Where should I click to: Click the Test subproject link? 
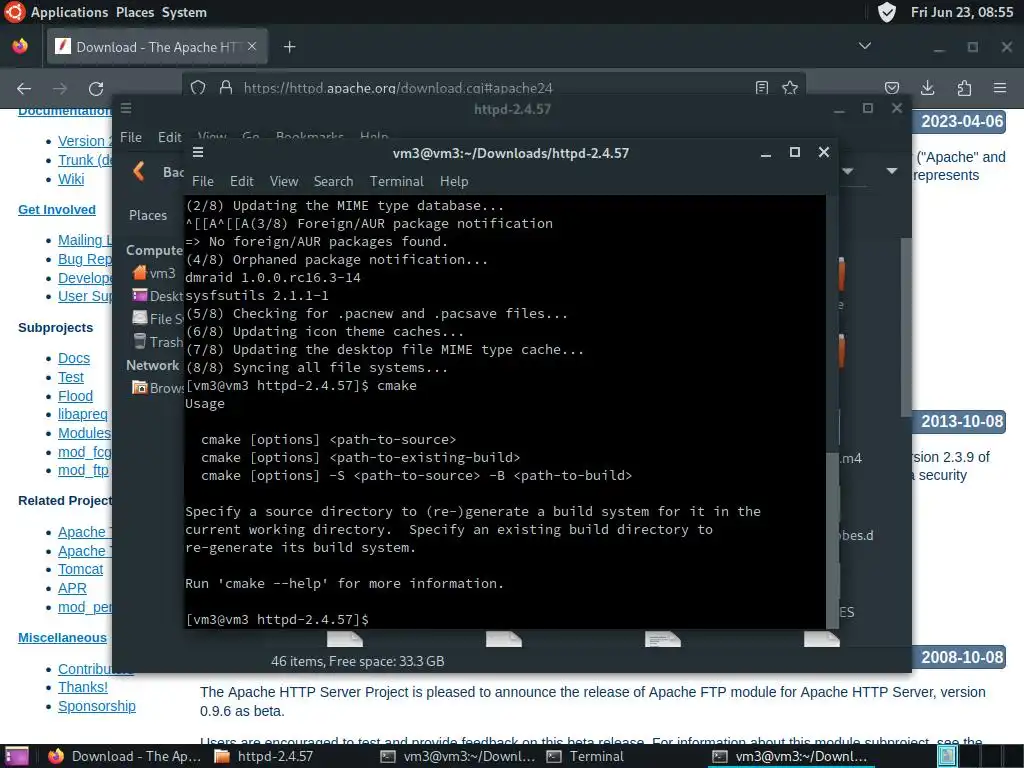point(71,377)
